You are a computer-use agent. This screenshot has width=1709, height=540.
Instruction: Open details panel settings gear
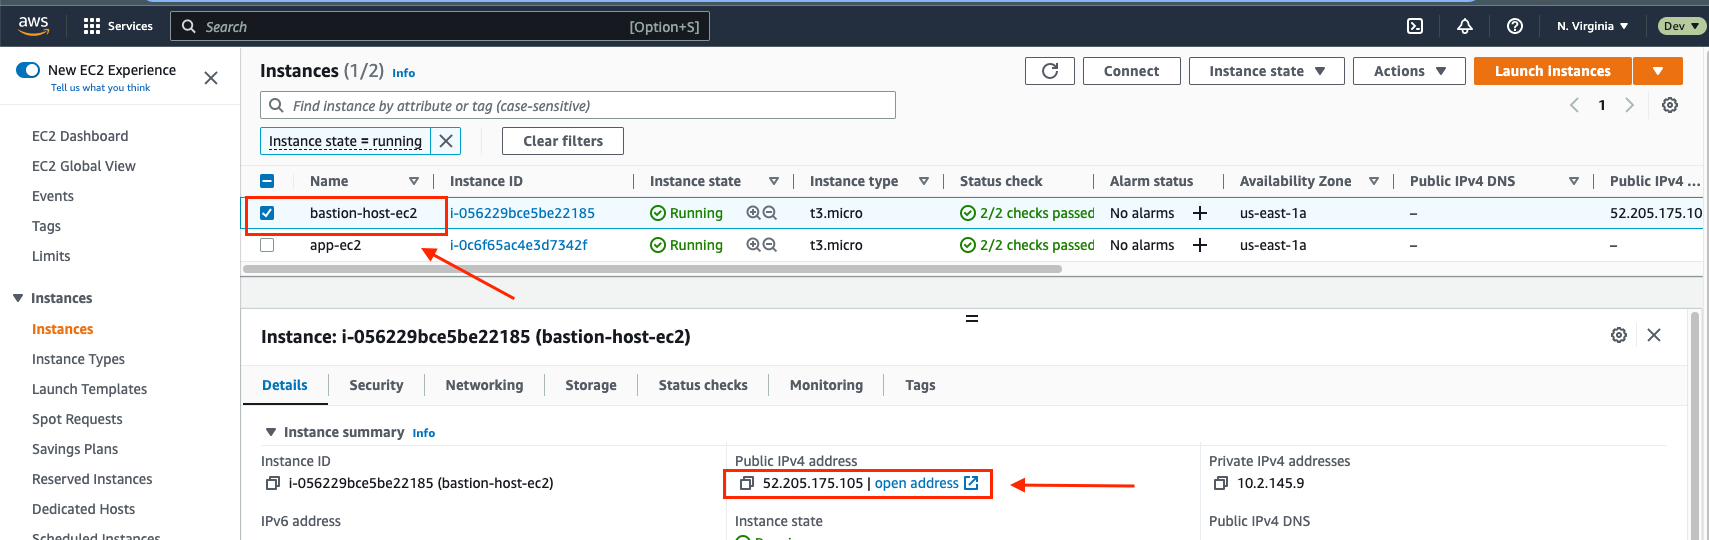click(1619, 335)
